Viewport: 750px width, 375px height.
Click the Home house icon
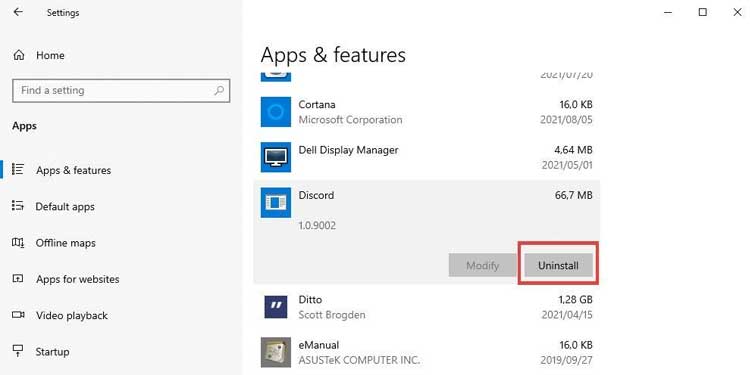tap(19, 55)
